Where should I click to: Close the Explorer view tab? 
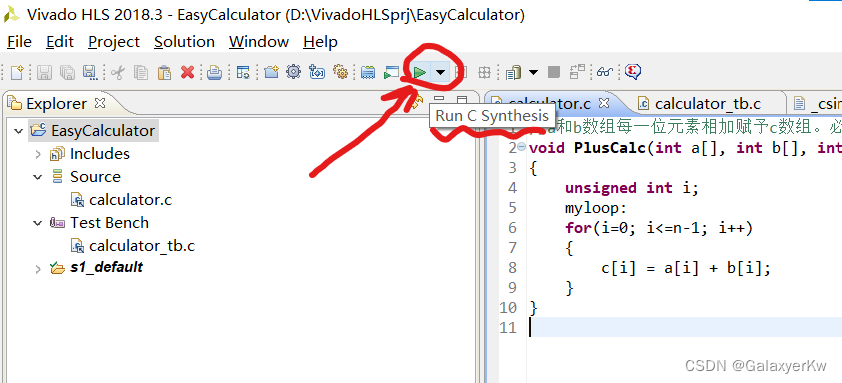coord(100,102)
